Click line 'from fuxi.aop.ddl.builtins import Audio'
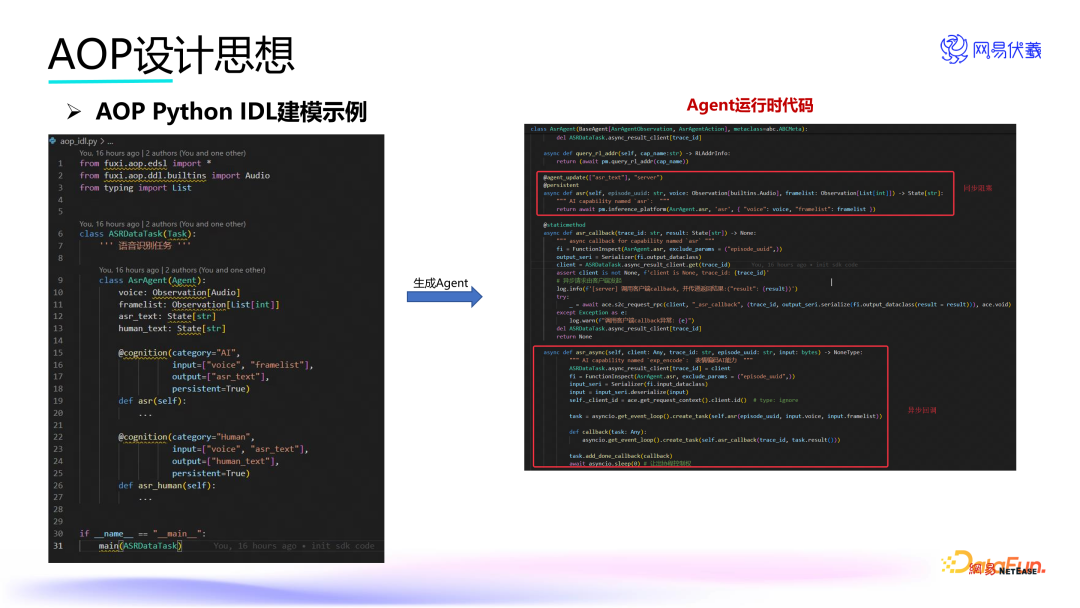This screenshot has height=608, width=1080. [174, 176]
